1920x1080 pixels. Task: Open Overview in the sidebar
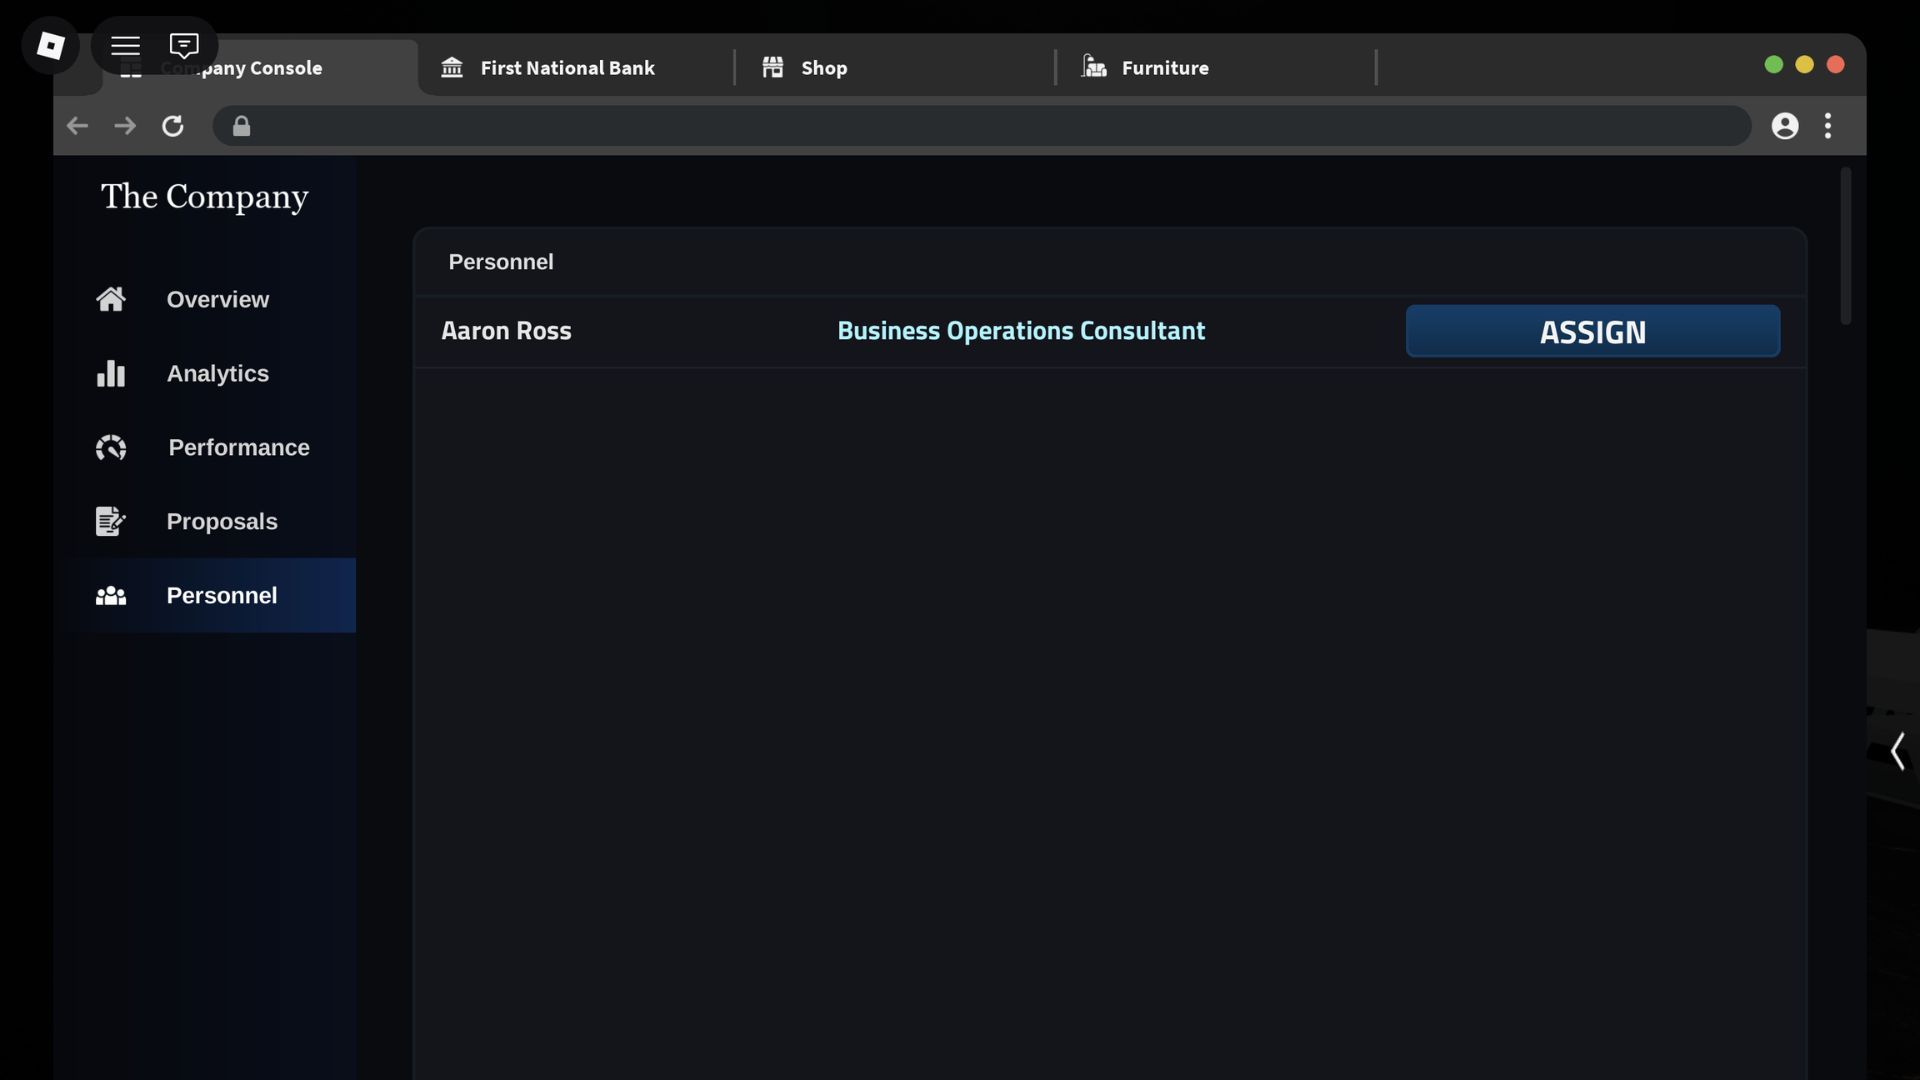(x=205, y=299)
